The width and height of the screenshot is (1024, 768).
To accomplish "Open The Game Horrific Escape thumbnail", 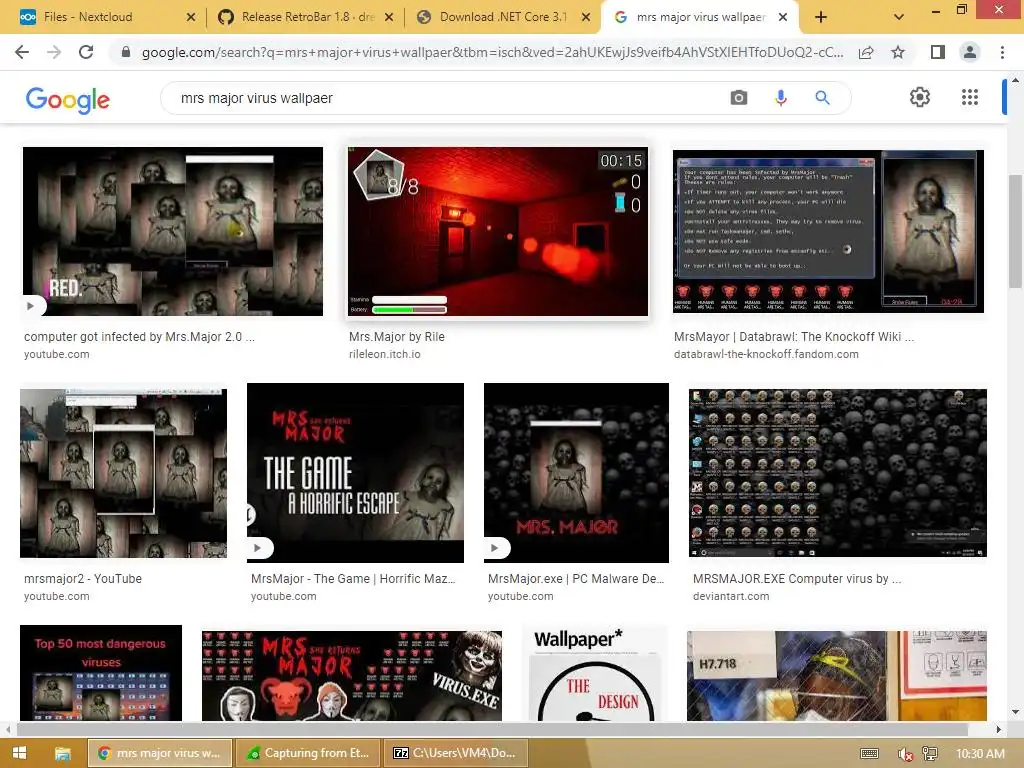I will tap(355, 473).
